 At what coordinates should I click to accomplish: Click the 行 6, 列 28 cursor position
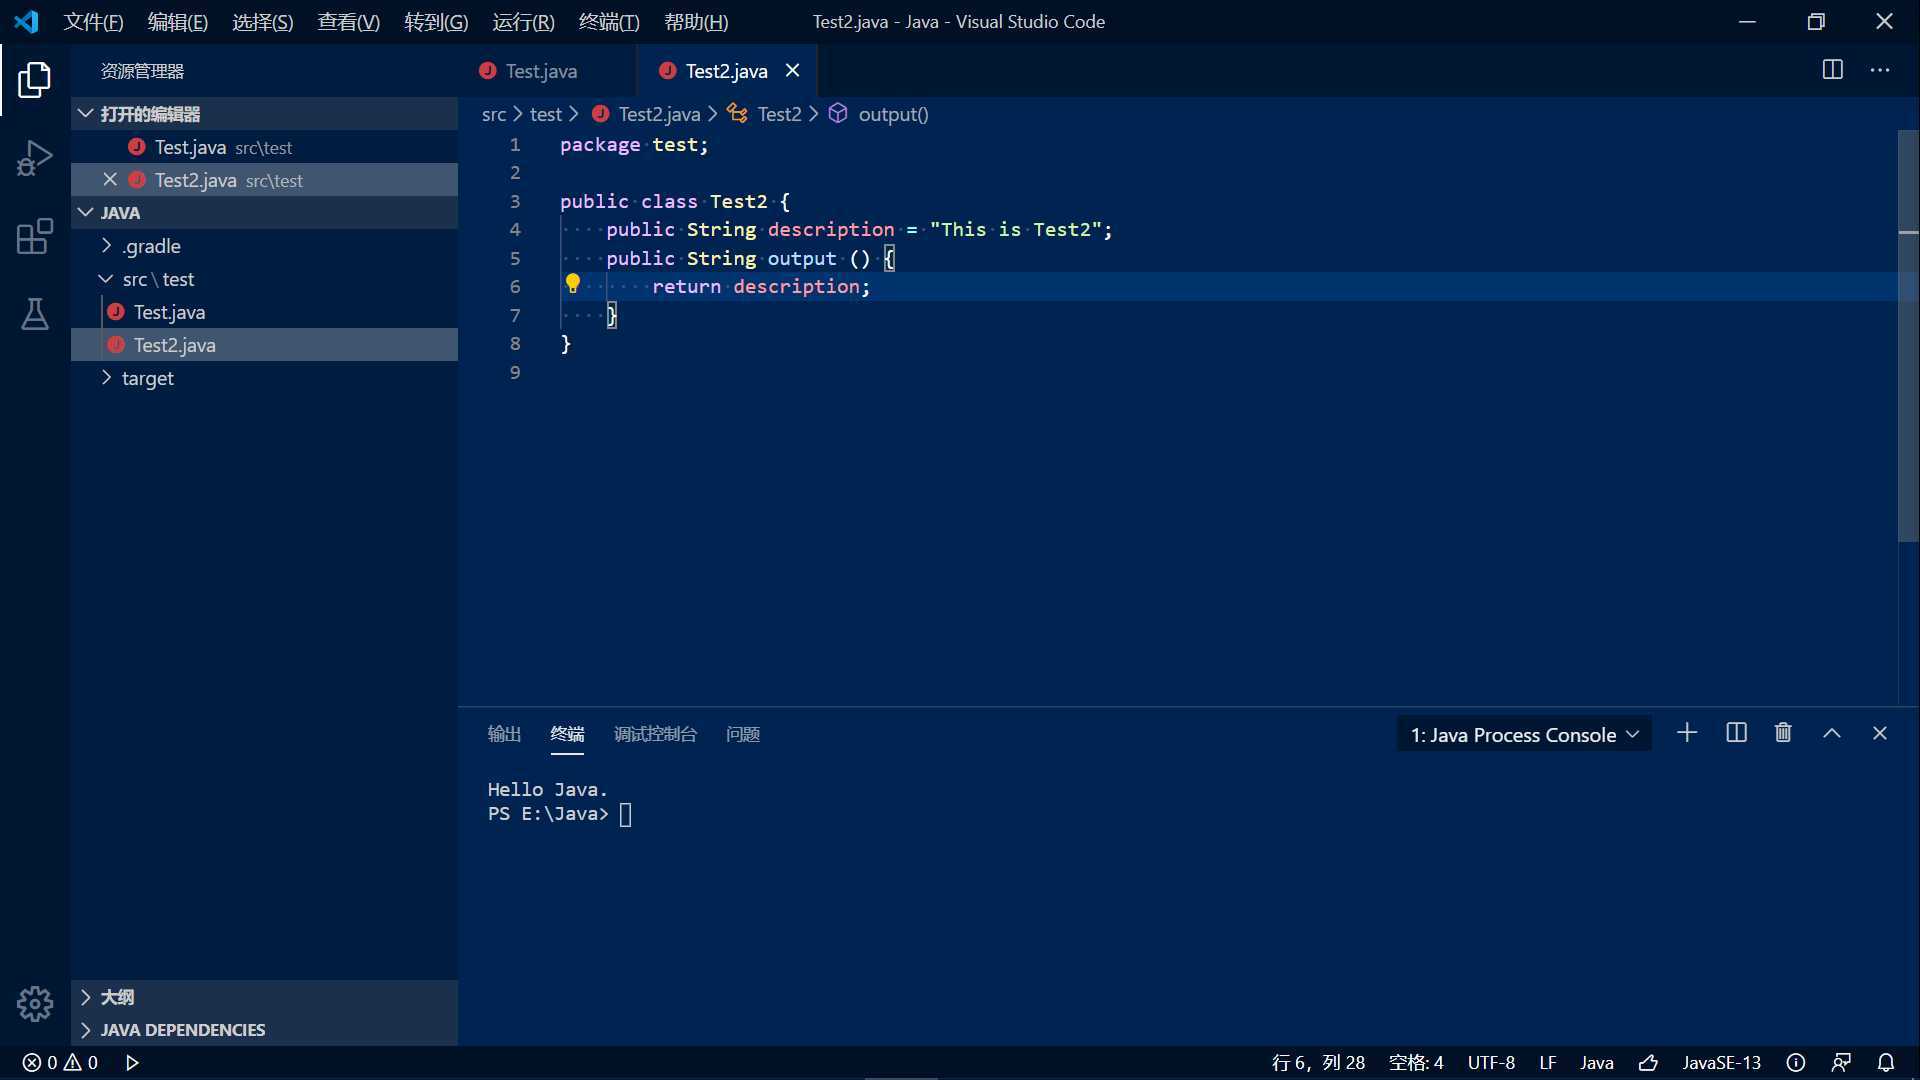(x=1318, y=1062)
